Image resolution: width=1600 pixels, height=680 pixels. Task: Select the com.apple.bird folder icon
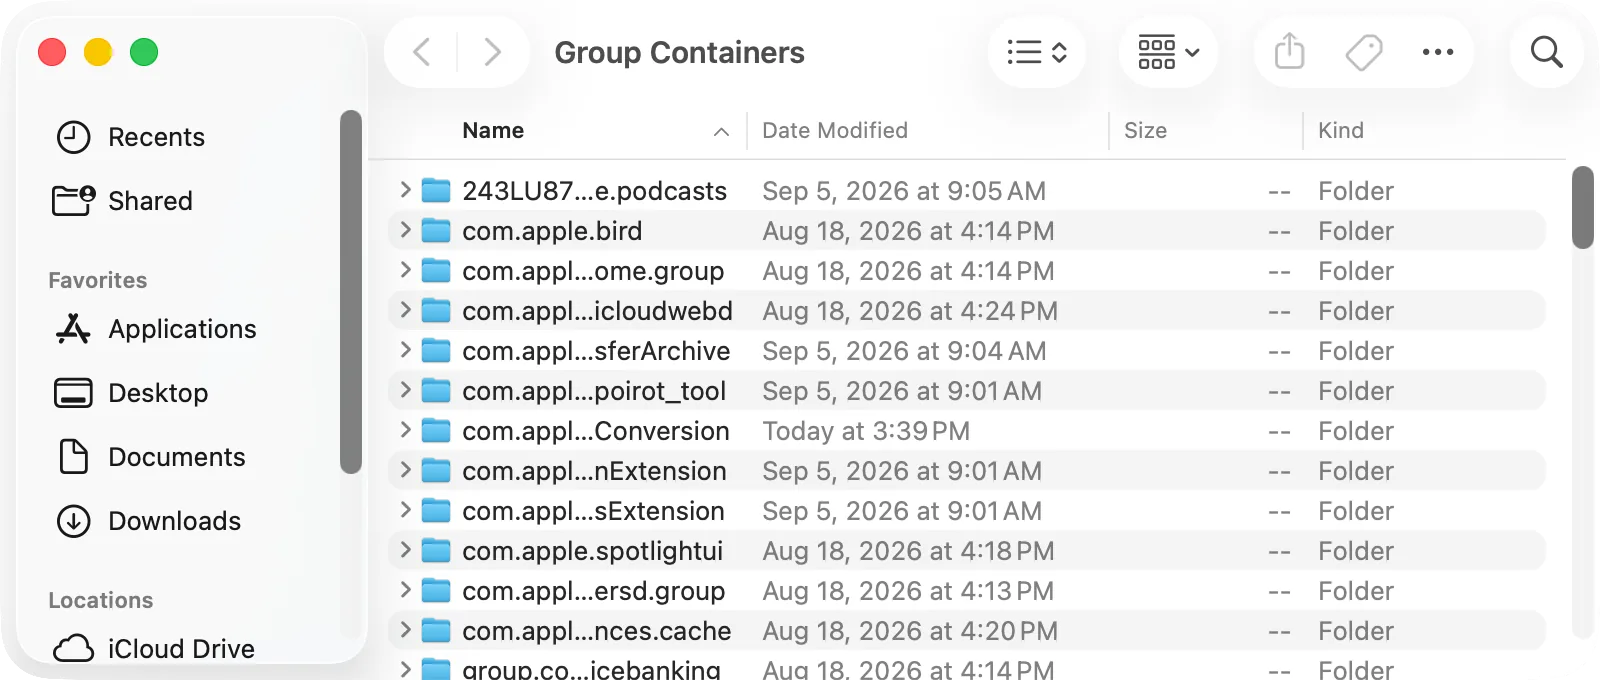[x=436, y=230]
